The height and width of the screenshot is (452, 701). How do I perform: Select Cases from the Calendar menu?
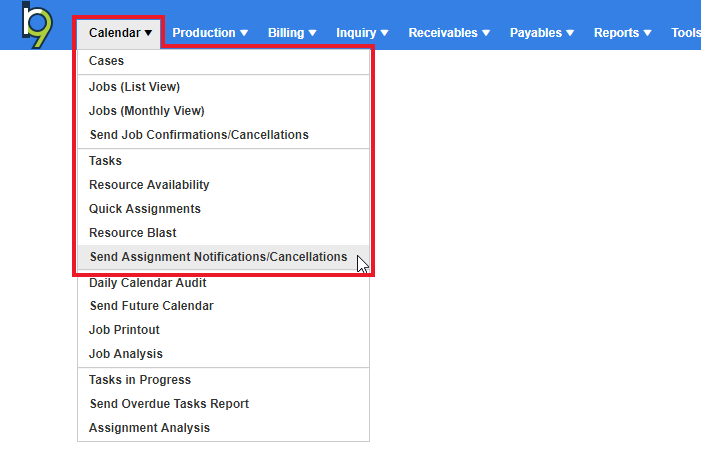click(224, 61)
